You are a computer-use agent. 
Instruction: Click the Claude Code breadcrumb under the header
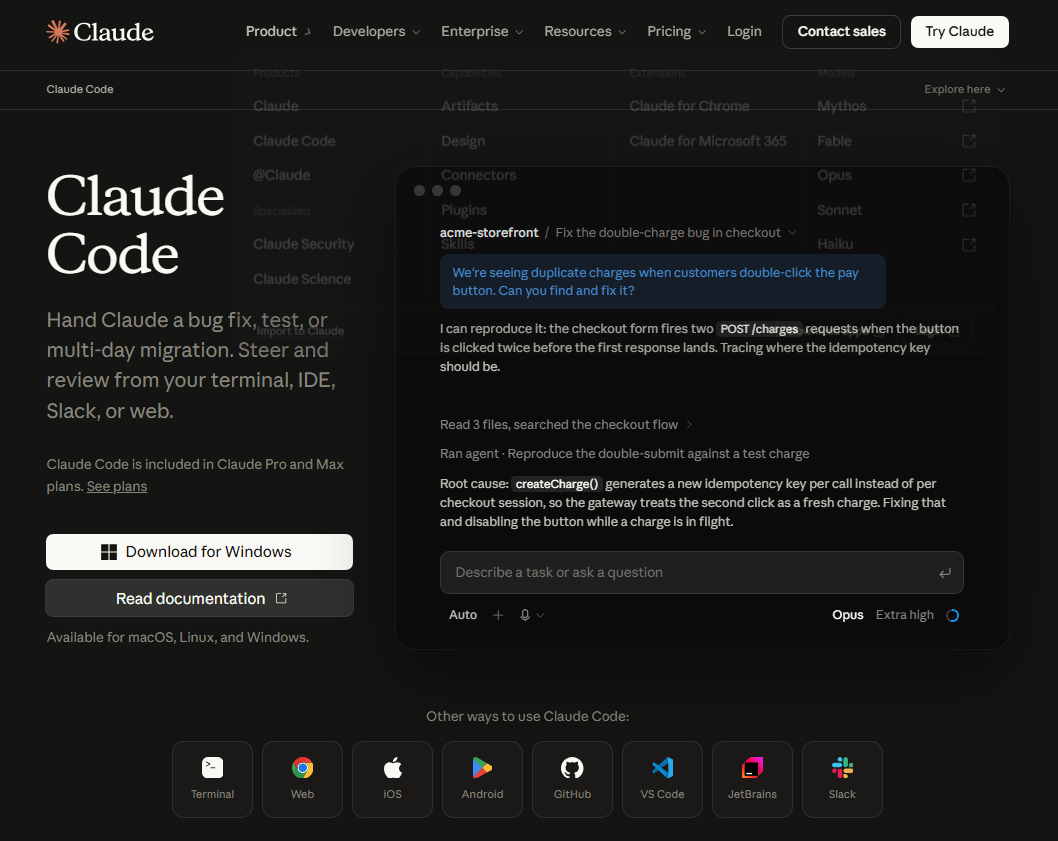pyautogui.click(x=80, y=89)
